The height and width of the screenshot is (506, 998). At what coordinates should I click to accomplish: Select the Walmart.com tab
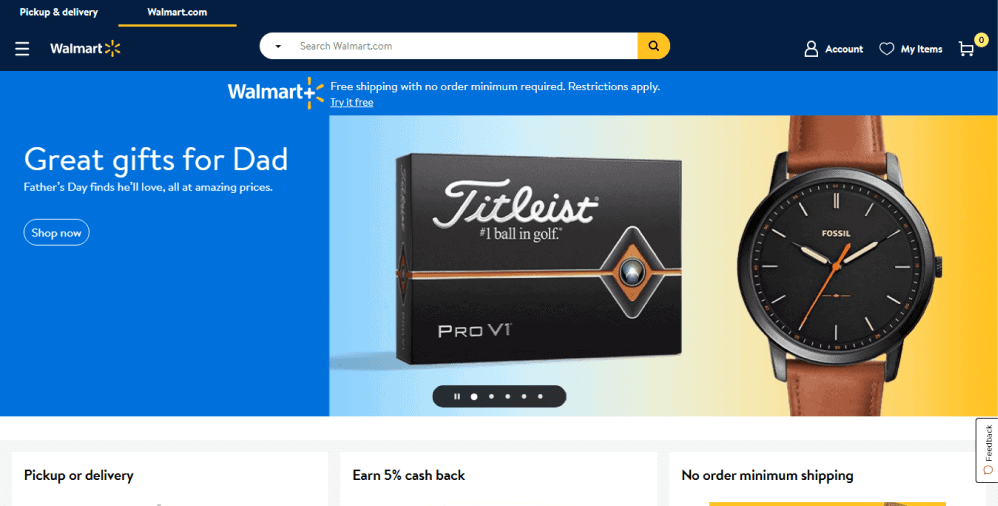pos(177,12)
